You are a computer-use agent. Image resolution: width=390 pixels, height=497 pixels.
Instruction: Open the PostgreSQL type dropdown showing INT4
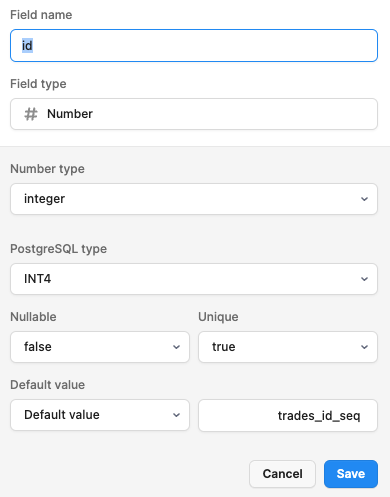[194, 279]
